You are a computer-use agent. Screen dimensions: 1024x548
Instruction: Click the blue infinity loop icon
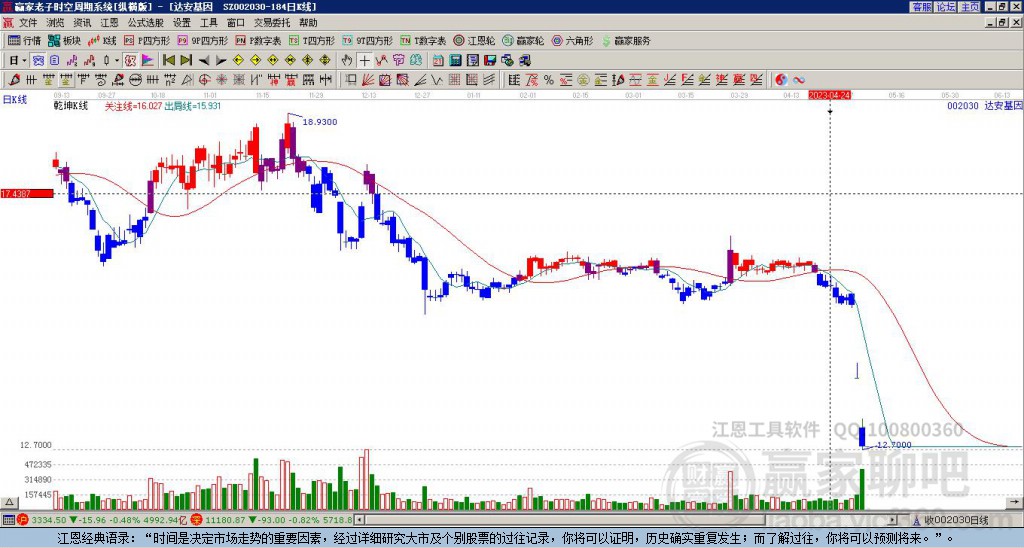point(799,80)
